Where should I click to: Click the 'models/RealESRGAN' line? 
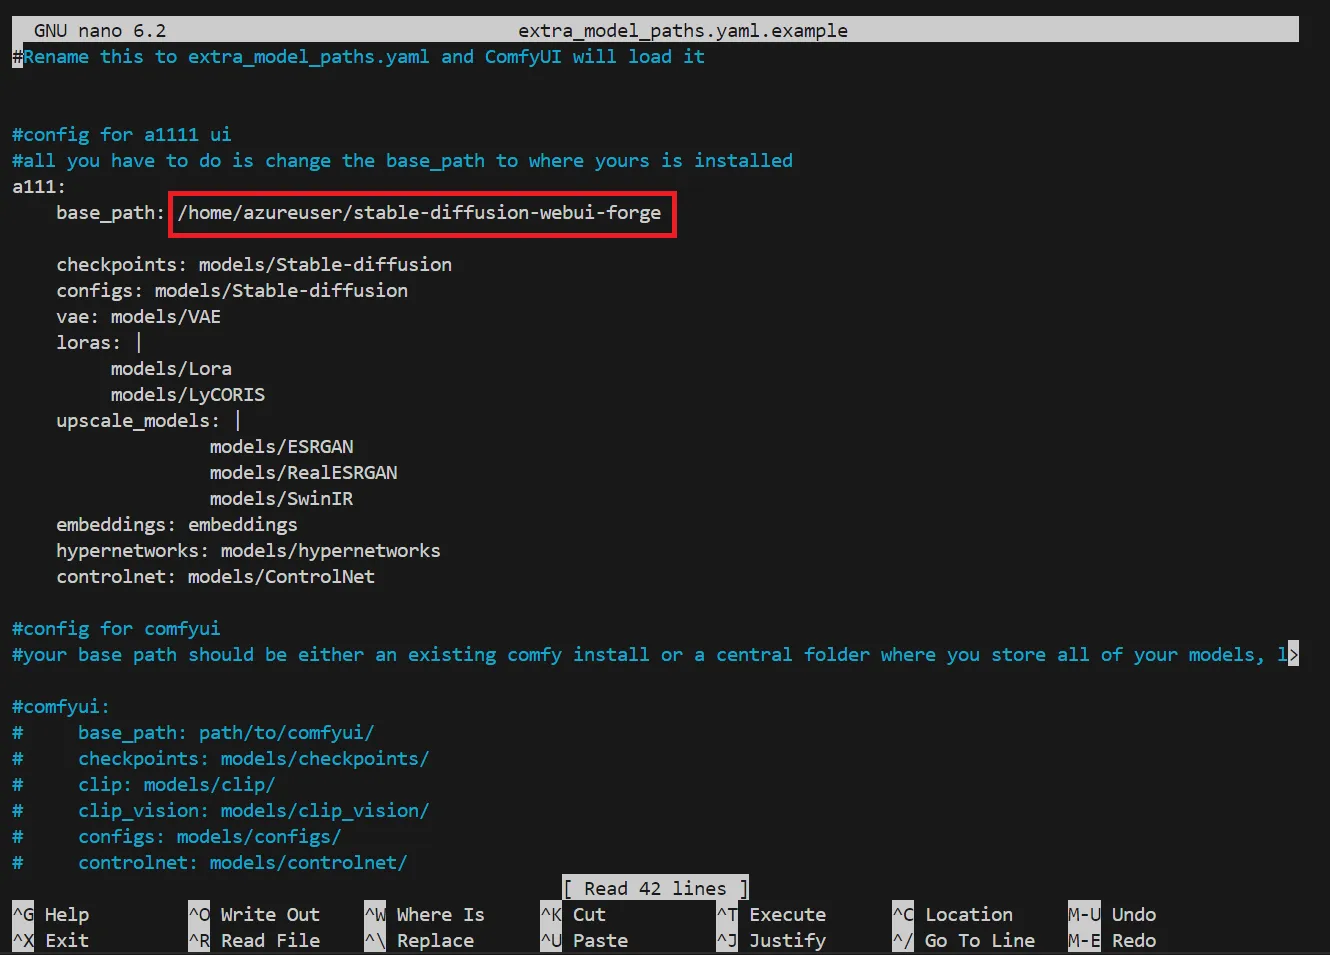click(x=304, y=472)
